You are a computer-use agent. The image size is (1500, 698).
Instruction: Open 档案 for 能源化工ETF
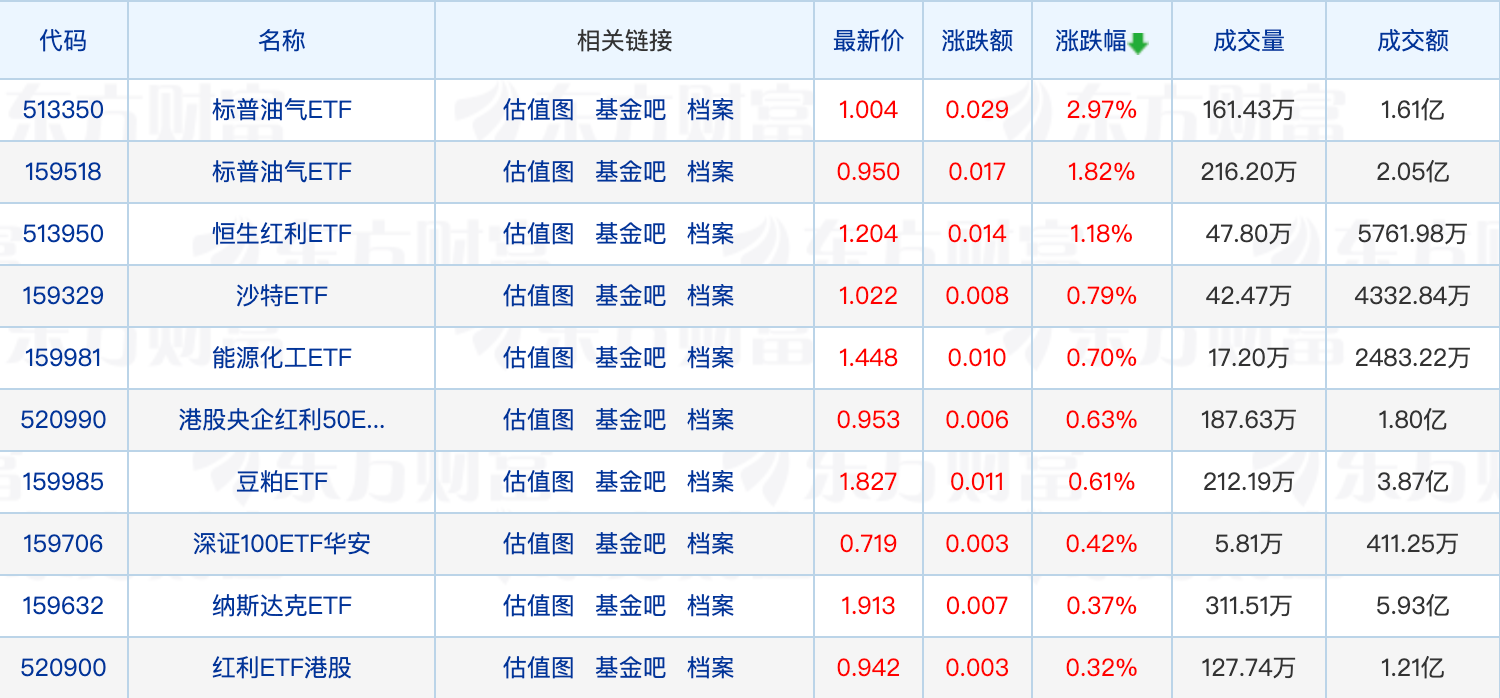[x=710, y=358]
